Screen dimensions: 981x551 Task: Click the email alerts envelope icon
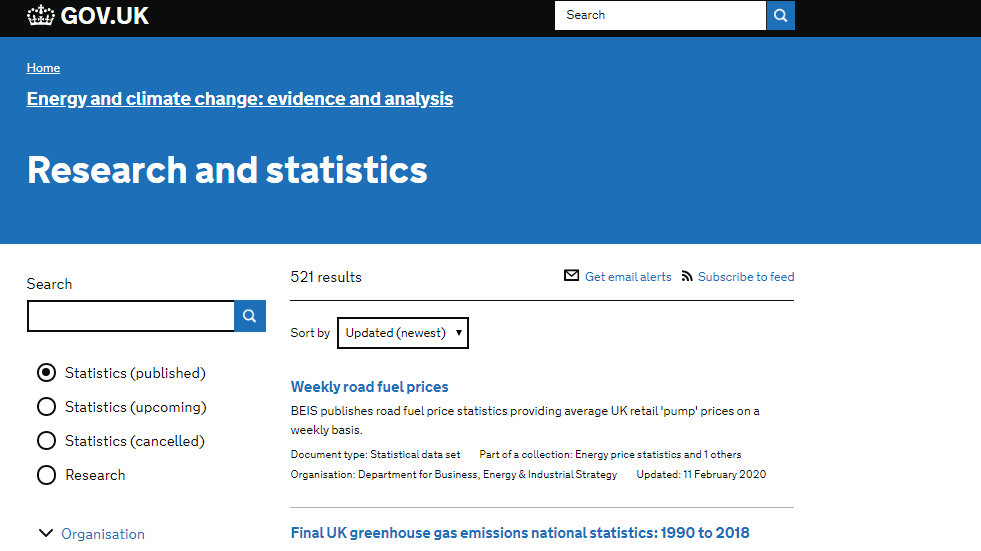tap(571, 275)
